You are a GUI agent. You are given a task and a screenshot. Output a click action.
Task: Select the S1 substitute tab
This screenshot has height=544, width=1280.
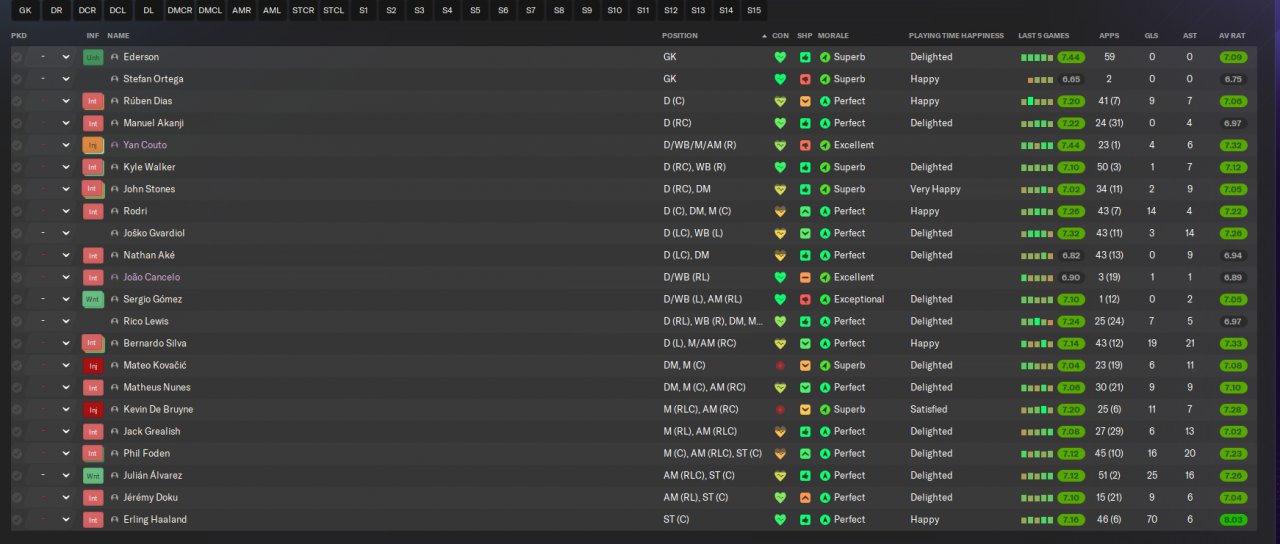pos(363,10)
